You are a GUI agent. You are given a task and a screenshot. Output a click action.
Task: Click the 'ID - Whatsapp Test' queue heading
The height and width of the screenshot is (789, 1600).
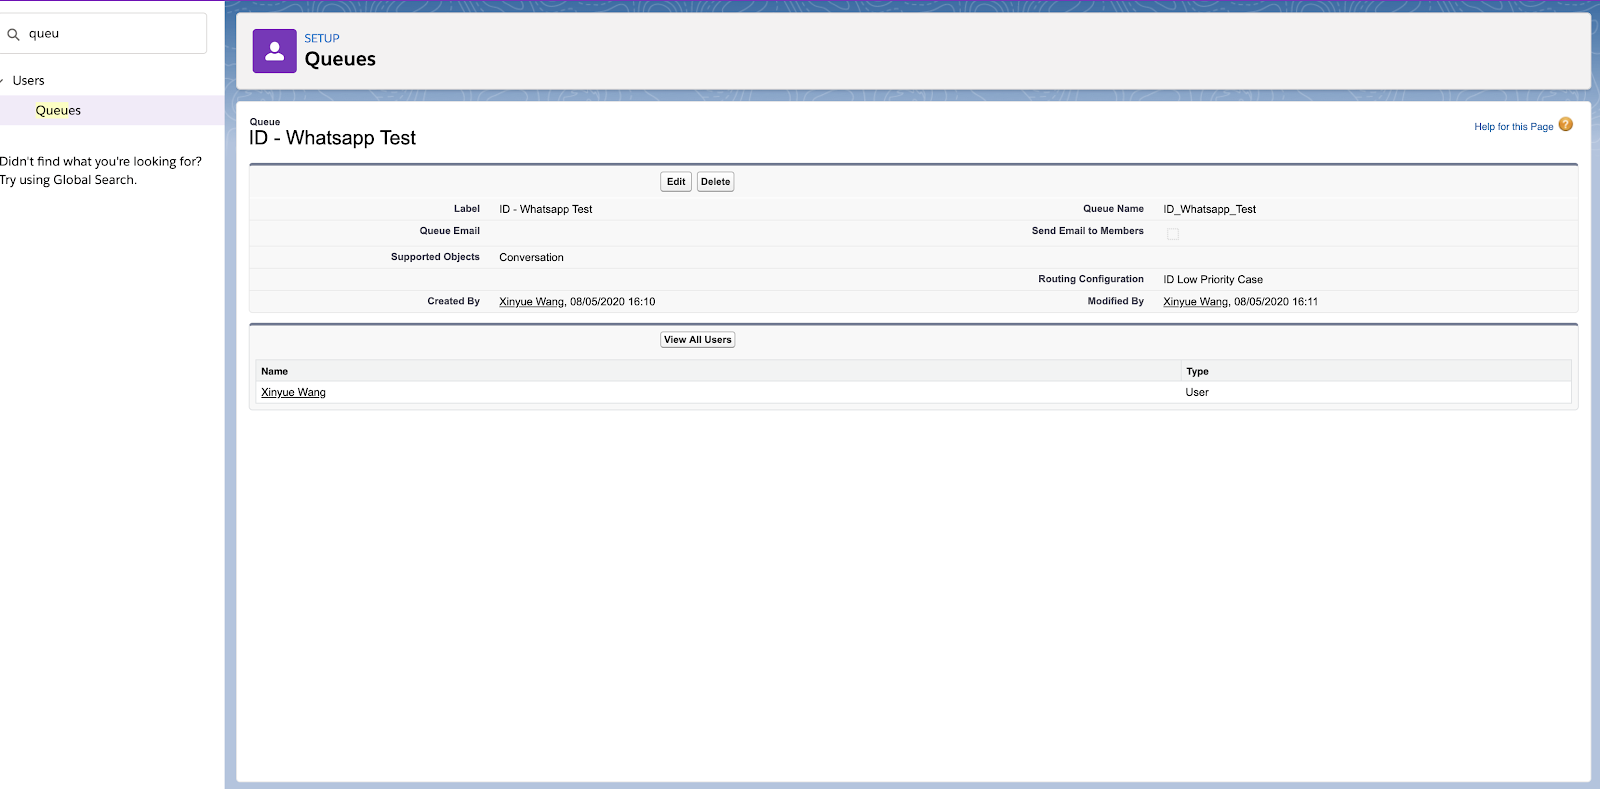pyautogui.click(x=333, y=138)
